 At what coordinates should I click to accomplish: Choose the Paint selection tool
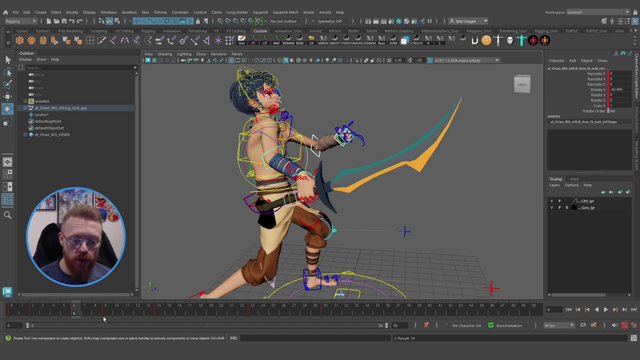coord(7,84)
